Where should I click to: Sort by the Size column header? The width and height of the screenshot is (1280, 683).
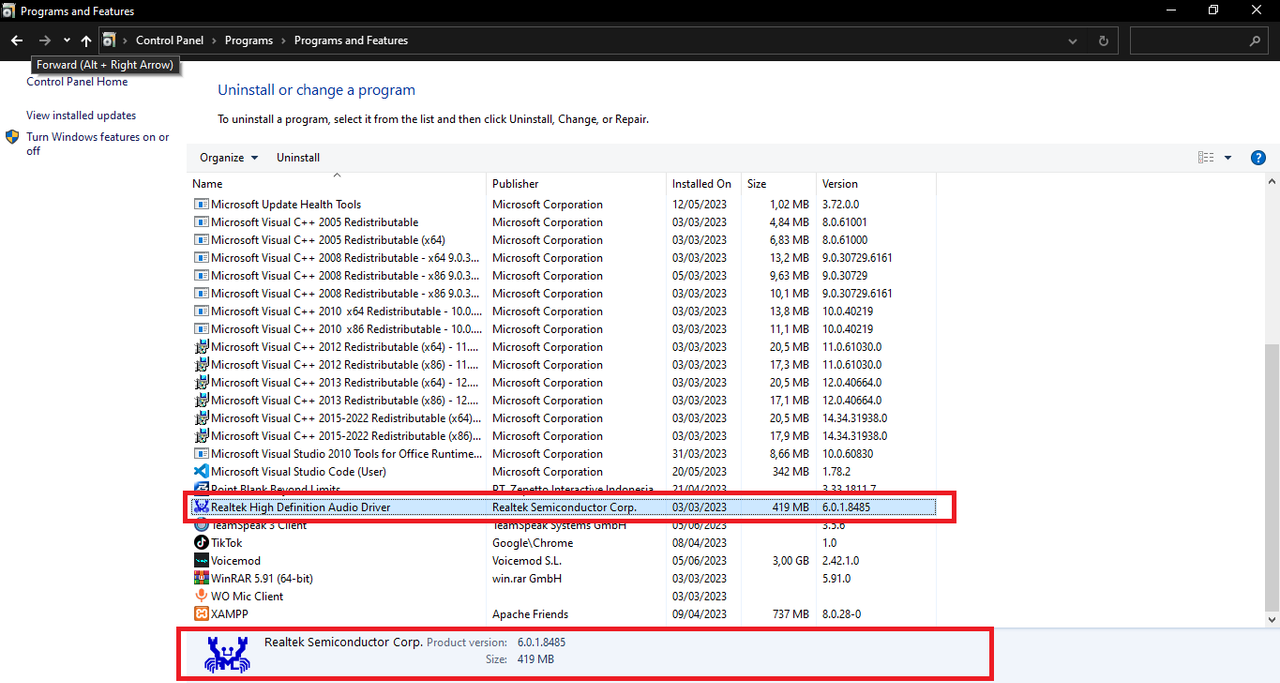779,184
